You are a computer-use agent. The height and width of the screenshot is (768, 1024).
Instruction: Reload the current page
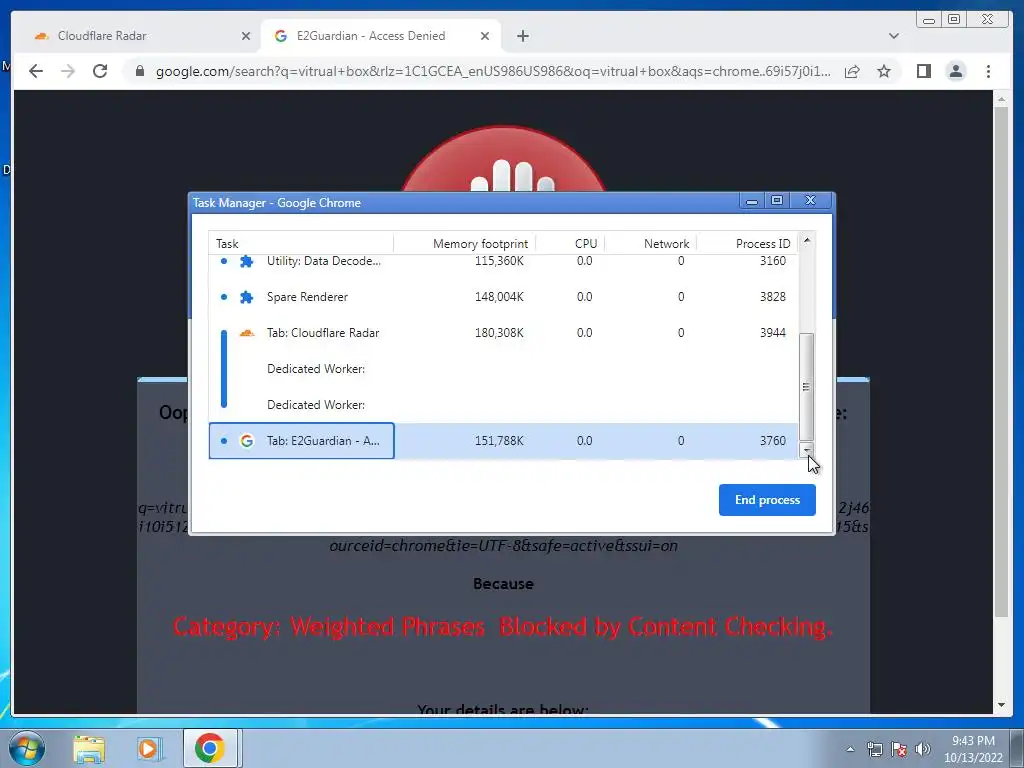100,71
